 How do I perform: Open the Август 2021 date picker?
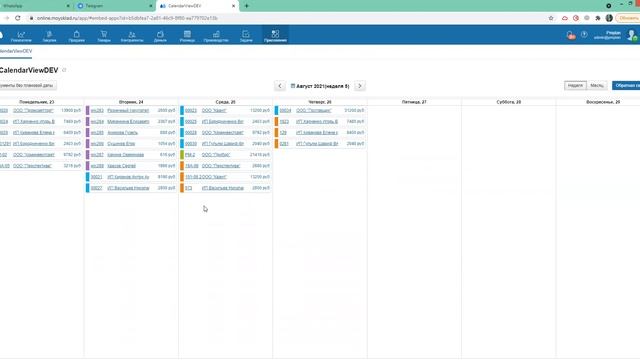pyautogui.click(x=320, y=86)
